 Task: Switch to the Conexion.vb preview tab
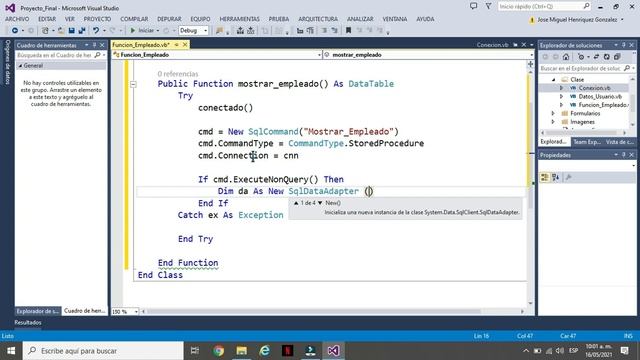(x=492, y=45)
